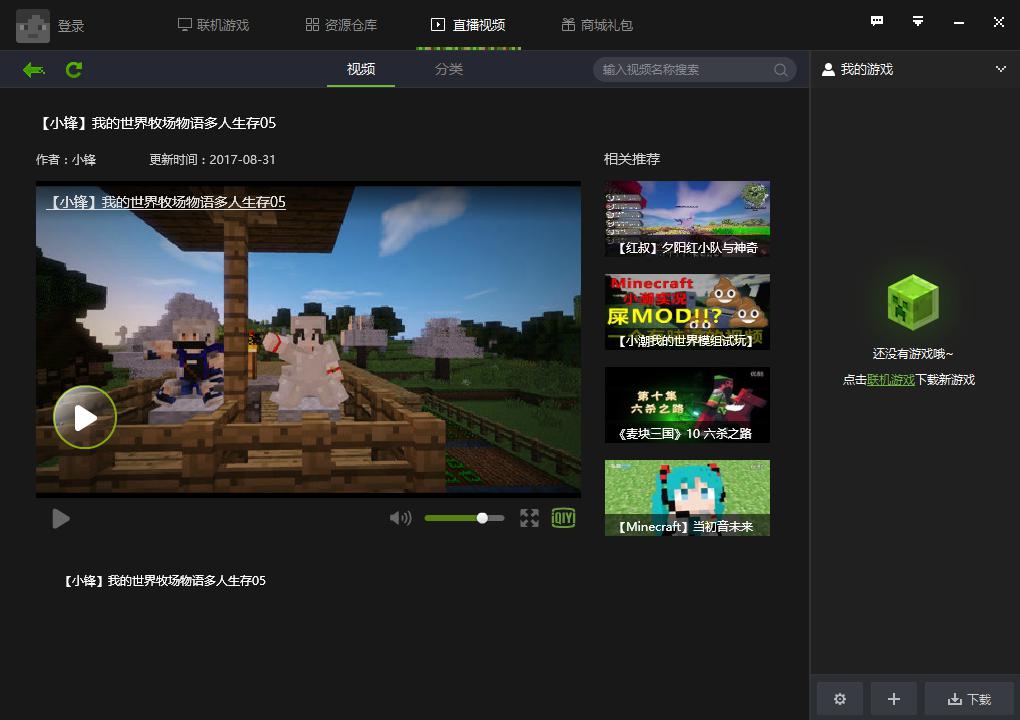
Task: Minimize the launcher window
Action: coord(959,23)
